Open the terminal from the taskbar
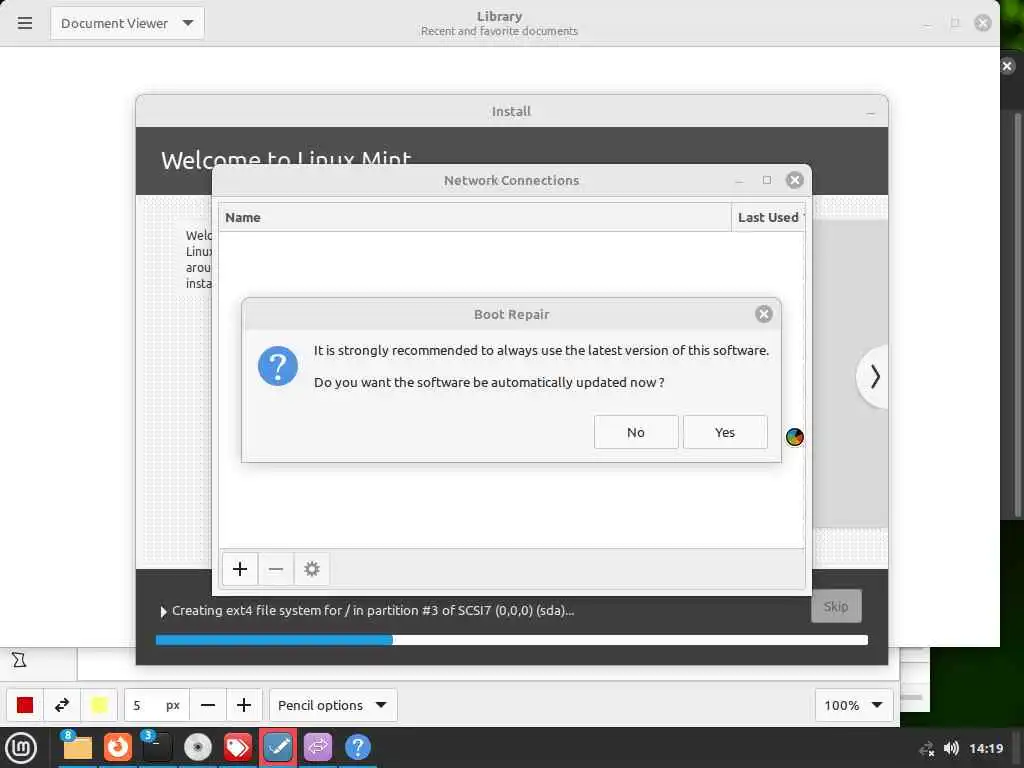Image resolution: width=1024 pixels, height=768 pixels. (x=157, y=748)
